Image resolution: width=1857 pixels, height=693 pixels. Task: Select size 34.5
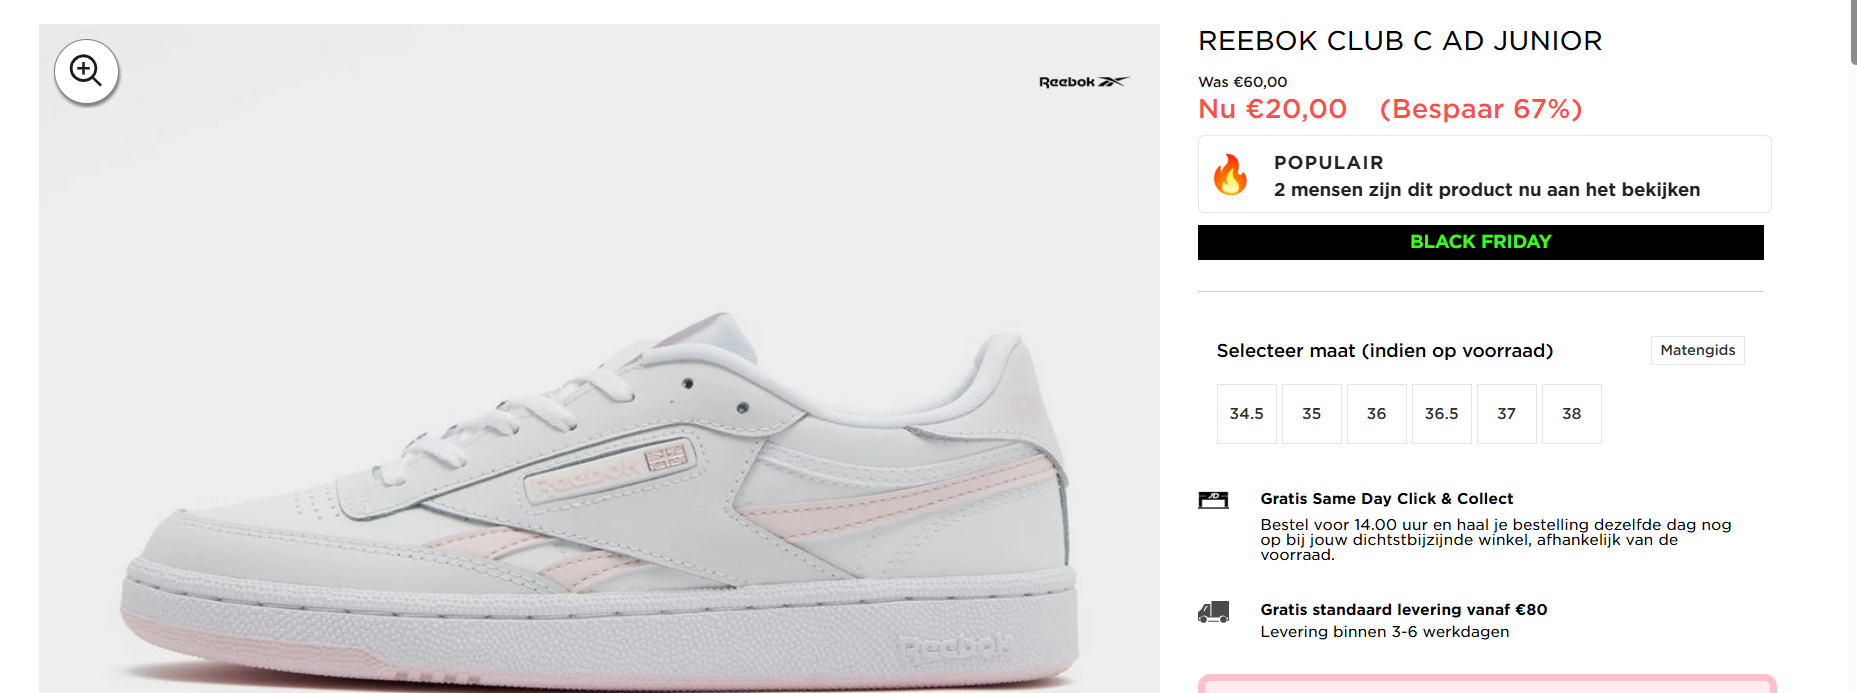click(x=1246, y=413)
